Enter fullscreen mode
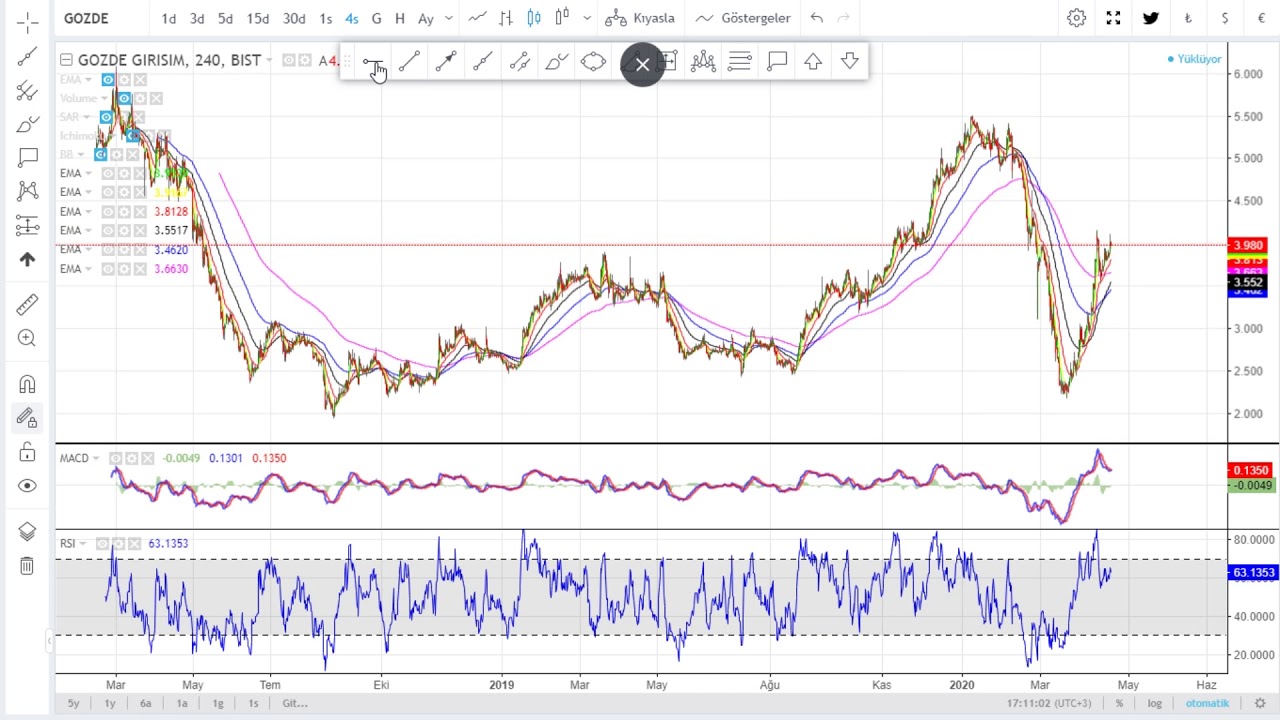The width and height of the screenshot is (1280, 720). tap(1113, 18)
